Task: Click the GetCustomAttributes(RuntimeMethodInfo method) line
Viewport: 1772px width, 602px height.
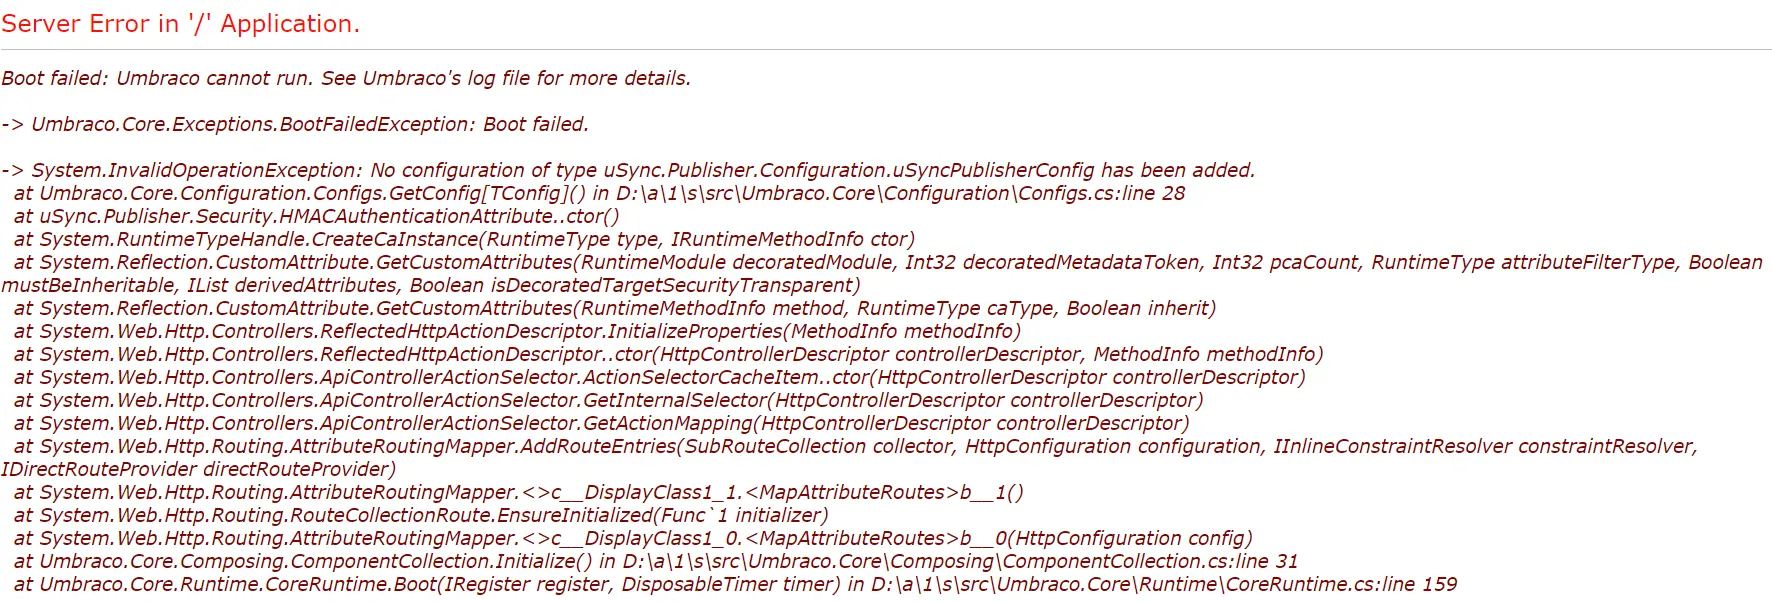Action: pos(615,308)
